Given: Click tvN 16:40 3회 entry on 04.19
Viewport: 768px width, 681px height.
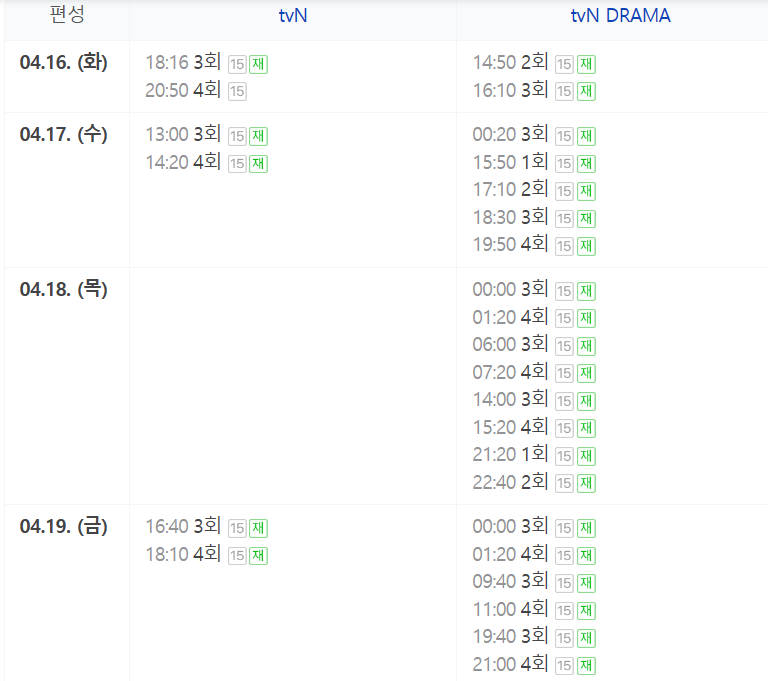Looking at the screenshot, I should 183,526.
